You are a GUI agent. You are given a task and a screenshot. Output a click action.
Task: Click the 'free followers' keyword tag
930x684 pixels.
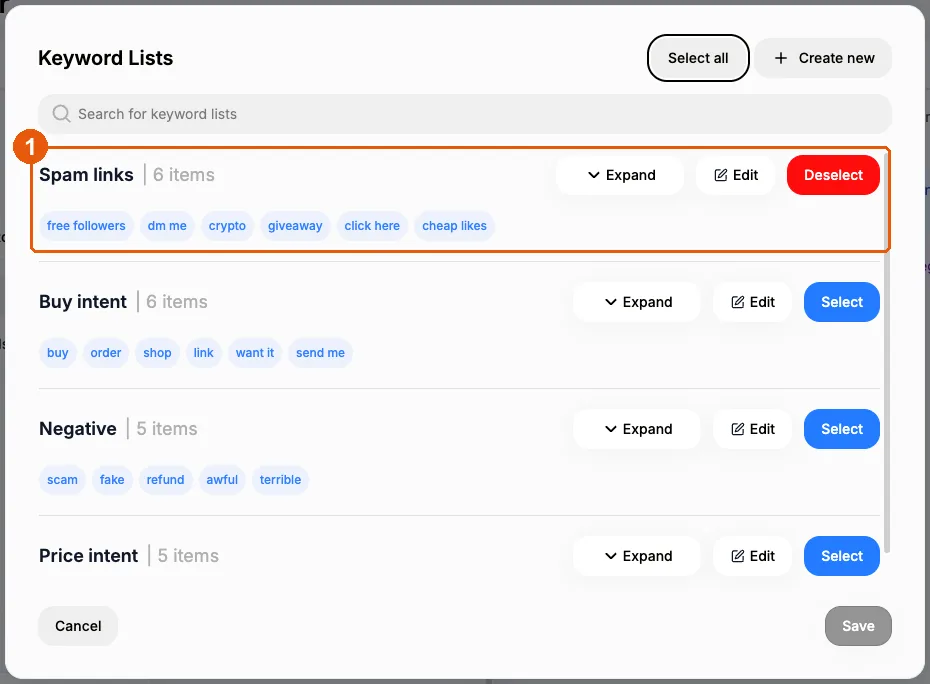click(x=86, y=226)
